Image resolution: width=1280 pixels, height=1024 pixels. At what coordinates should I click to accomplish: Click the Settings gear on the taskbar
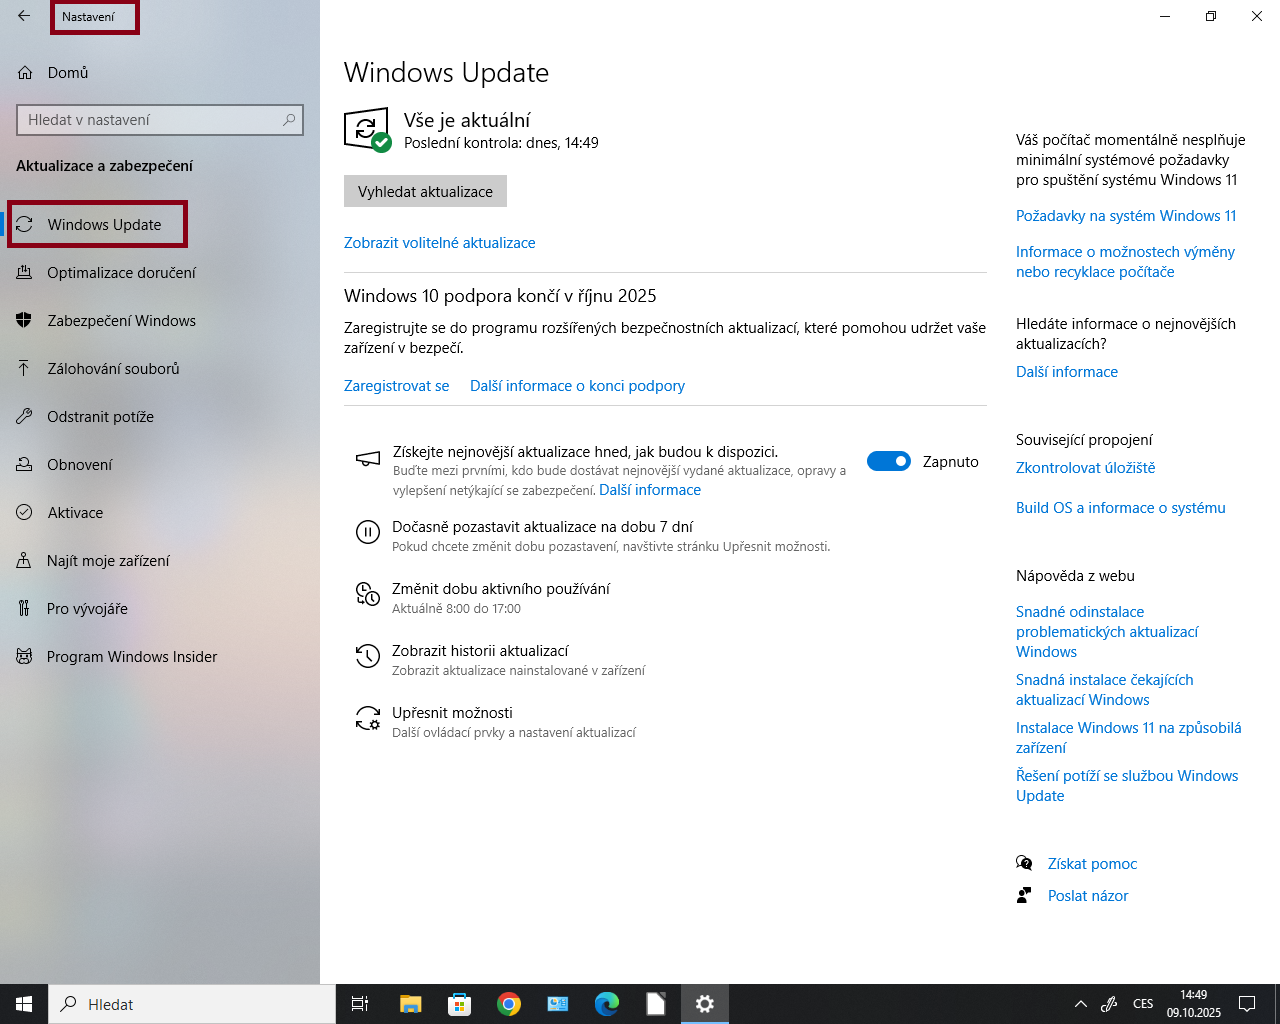705,1004
